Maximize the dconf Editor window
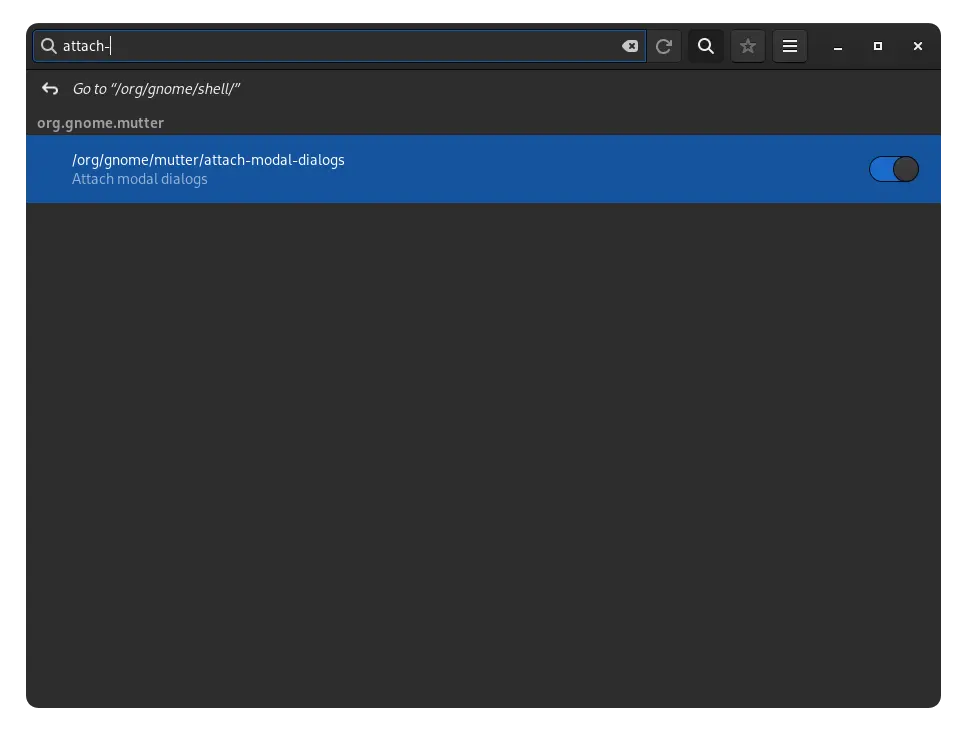Image resolution: width=967 pixels, height=737 pixels. point(878,46)
